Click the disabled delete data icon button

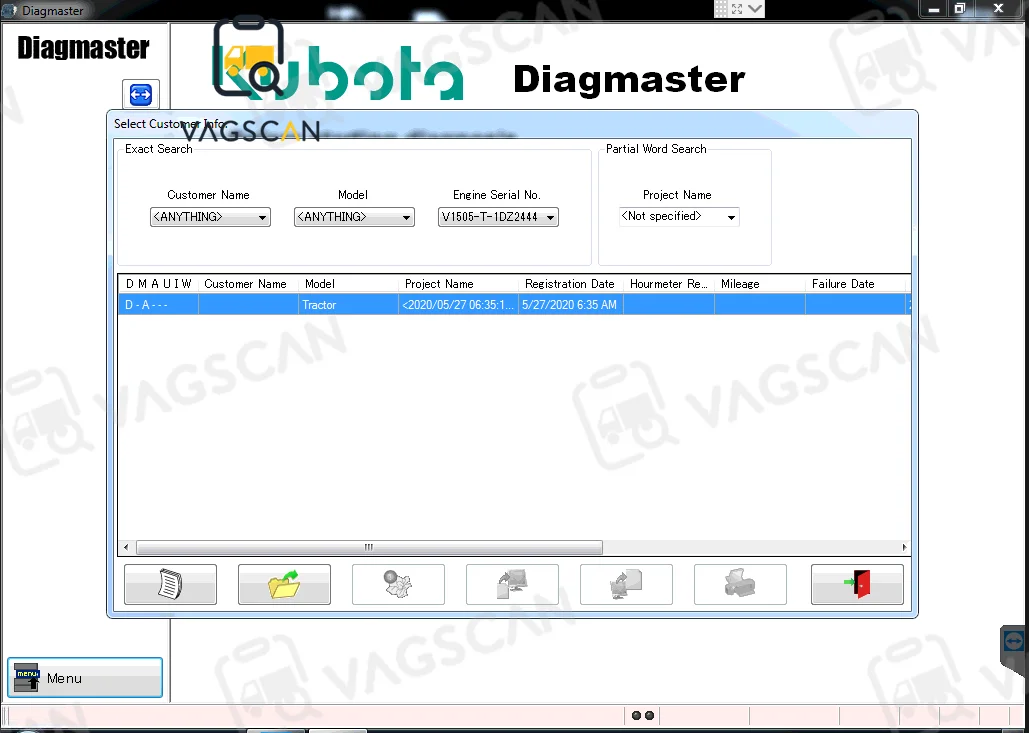[398, 584]
